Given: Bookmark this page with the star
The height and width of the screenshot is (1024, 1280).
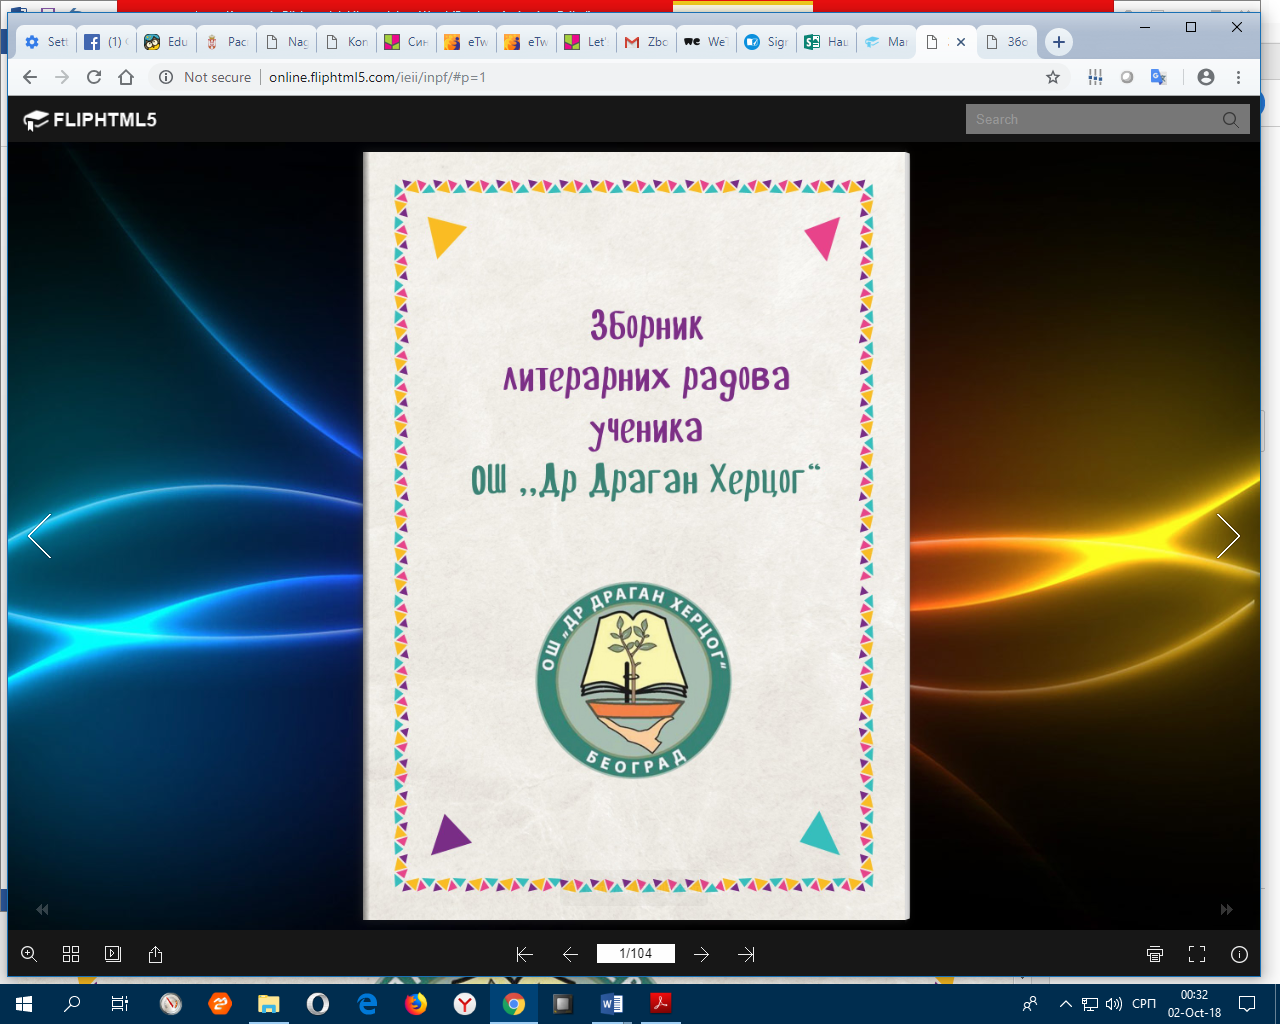Looking at the screenshot, I should (x=1053, y=77).
